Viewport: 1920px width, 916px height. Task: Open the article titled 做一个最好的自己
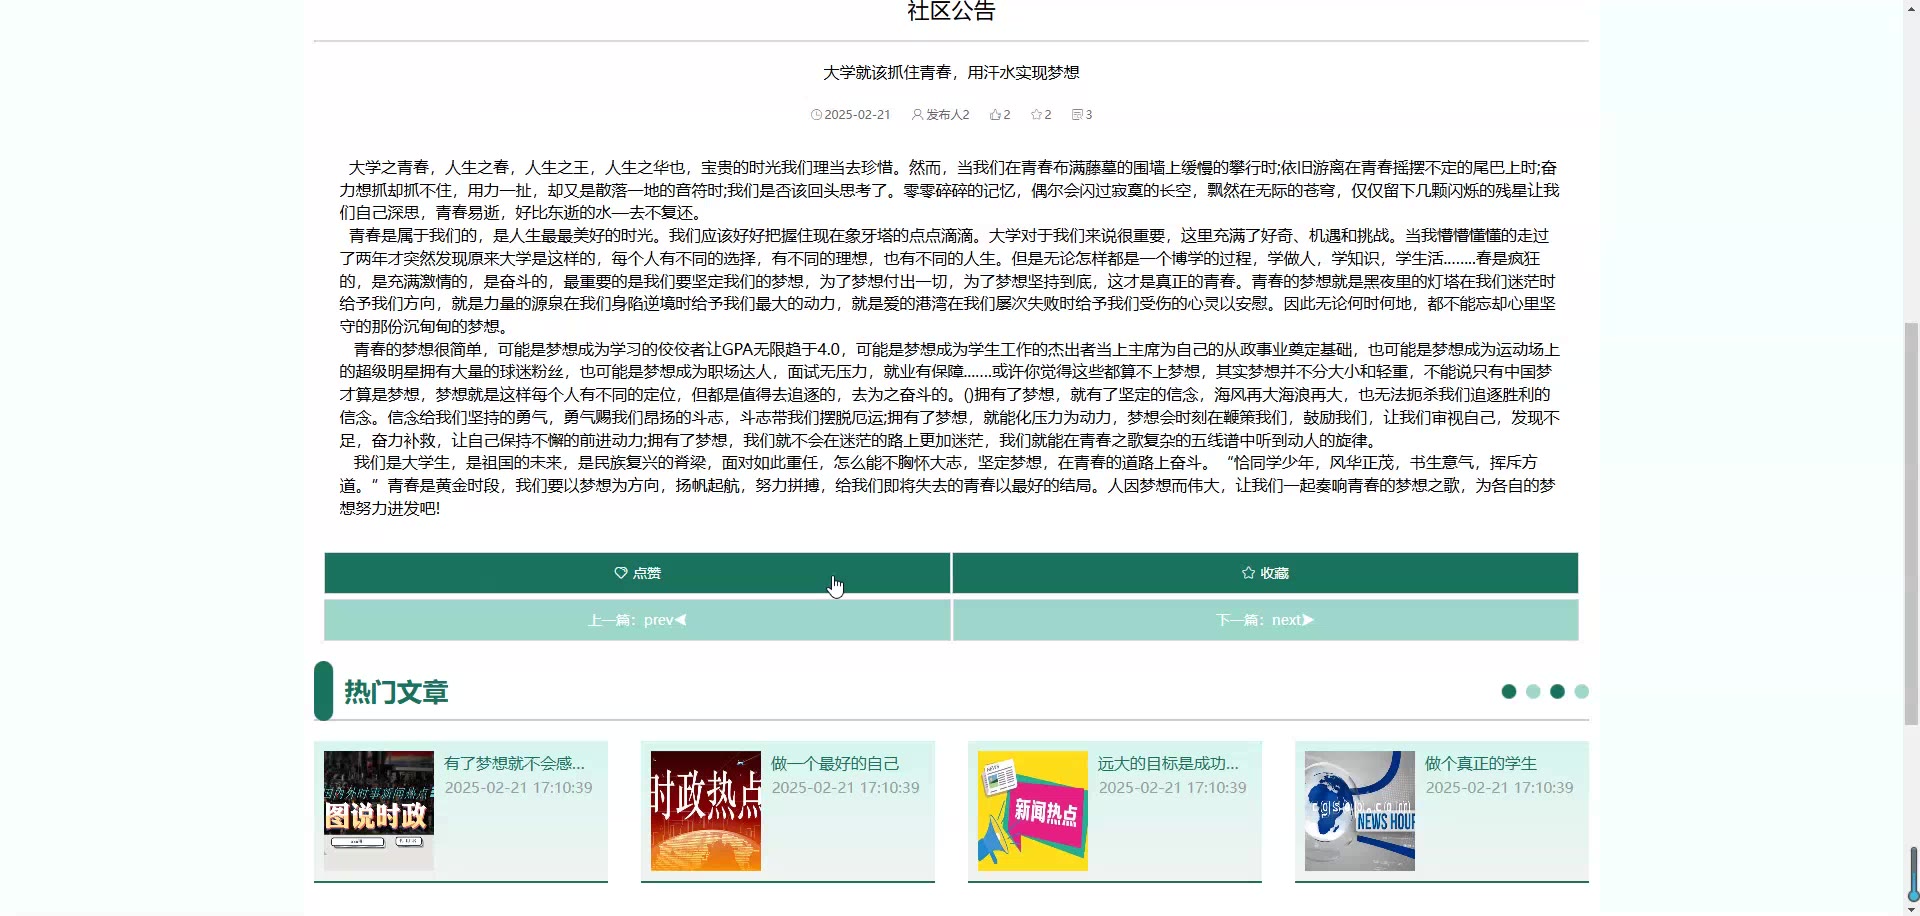click(835, 764)
